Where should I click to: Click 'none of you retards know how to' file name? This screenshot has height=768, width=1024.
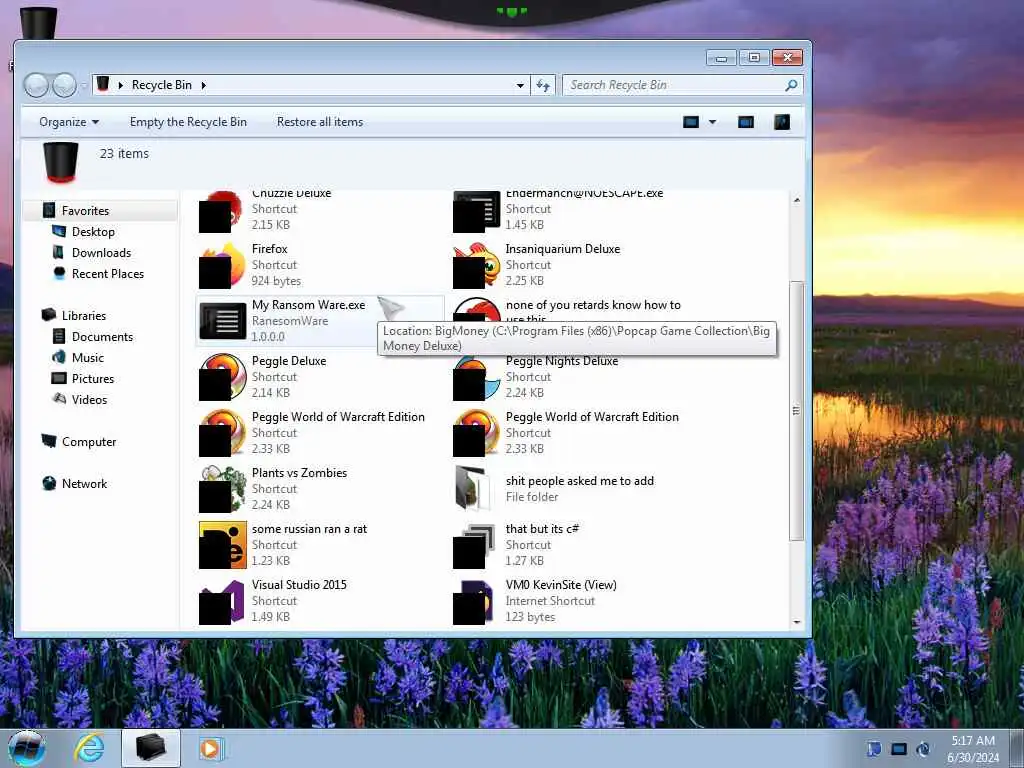point(593,305)
